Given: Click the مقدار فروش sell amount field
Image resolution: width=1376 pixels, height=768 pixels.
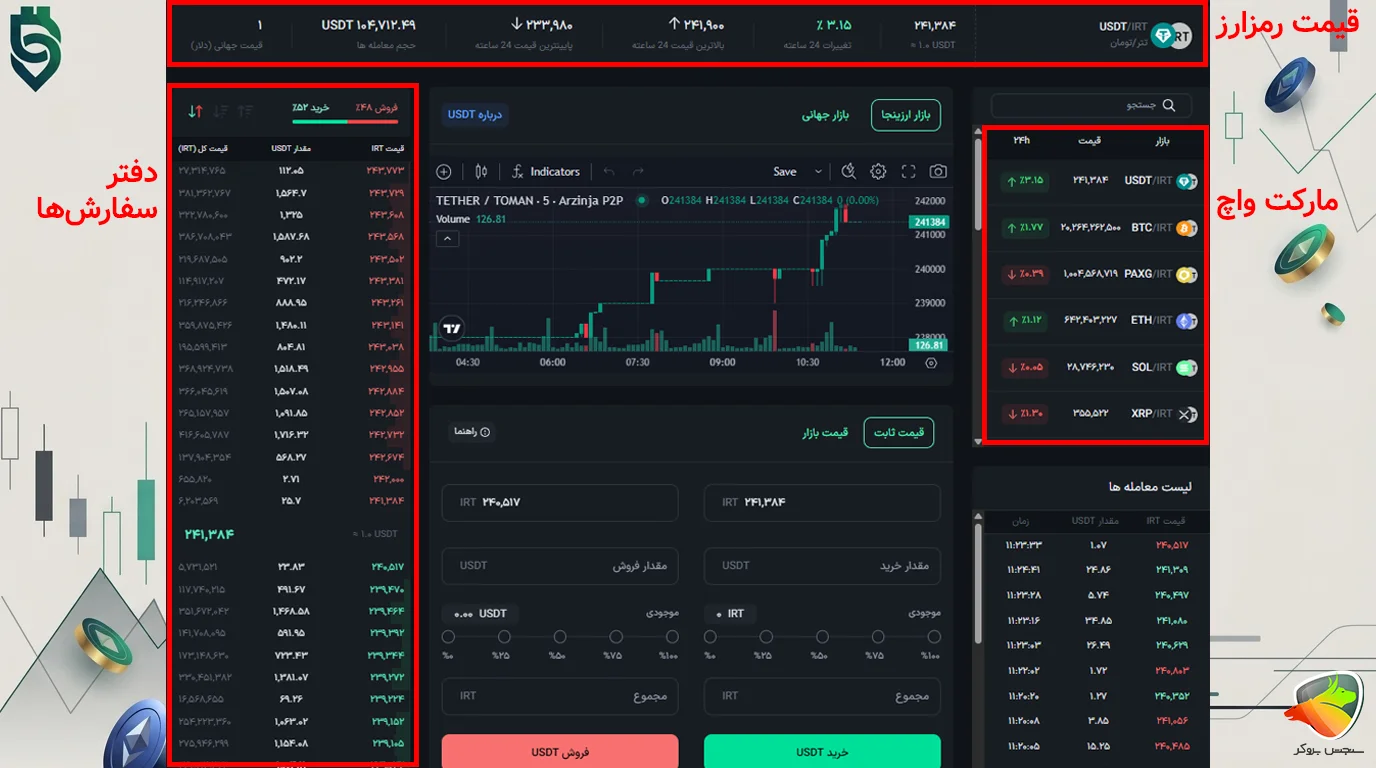Looking at the screenshot, I should coord(560,566).
